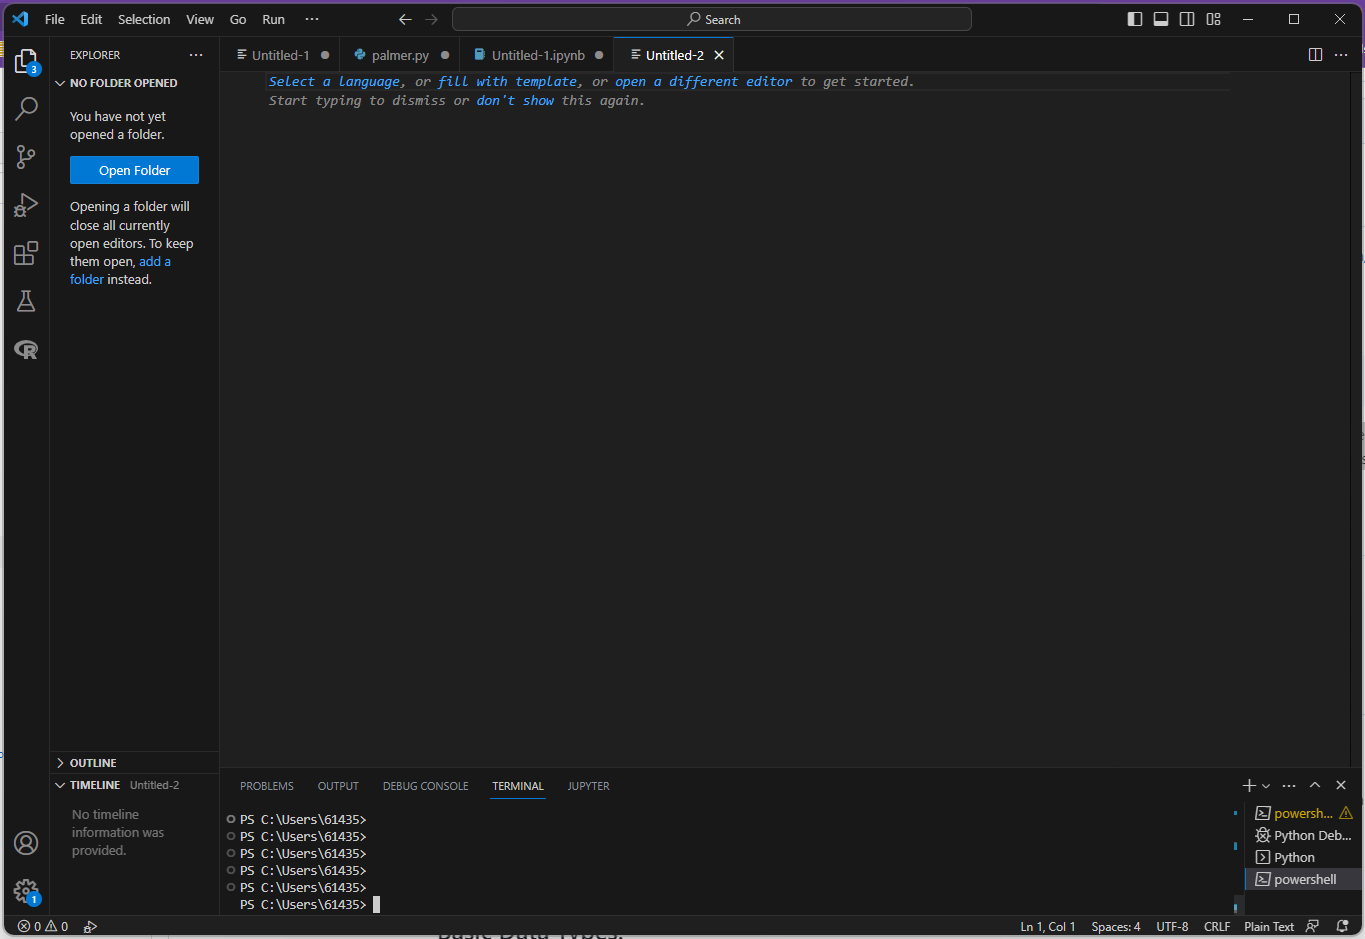Open the Source Control view

(x=25, y=156)
